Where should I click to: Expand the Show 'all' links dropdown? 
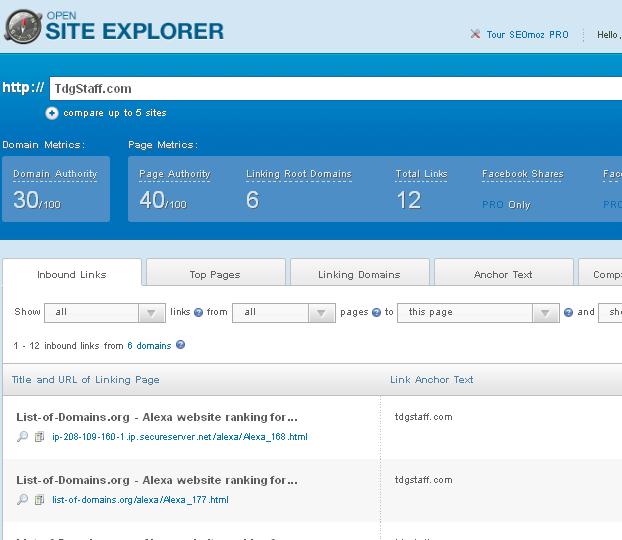point(105,313)
